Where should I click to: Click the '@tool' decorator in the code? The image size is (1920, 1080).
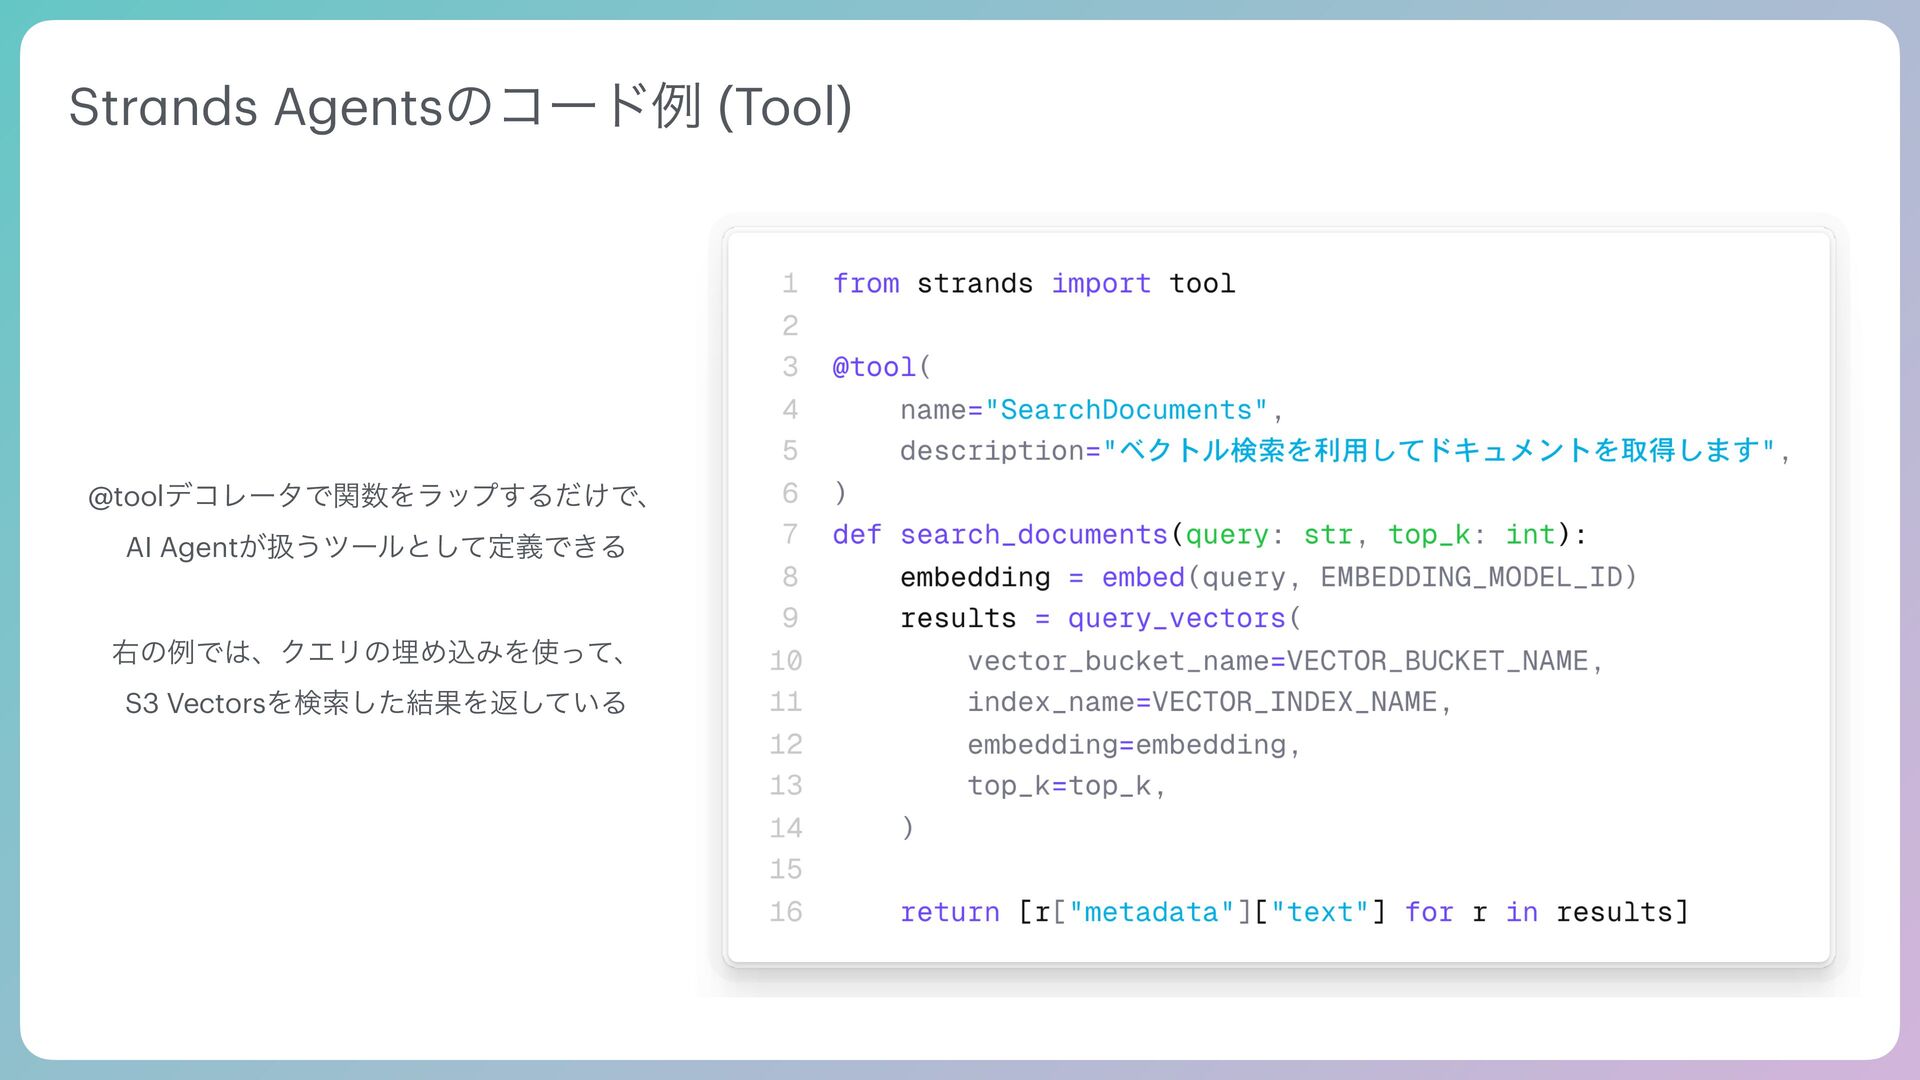tap(874, 367)
